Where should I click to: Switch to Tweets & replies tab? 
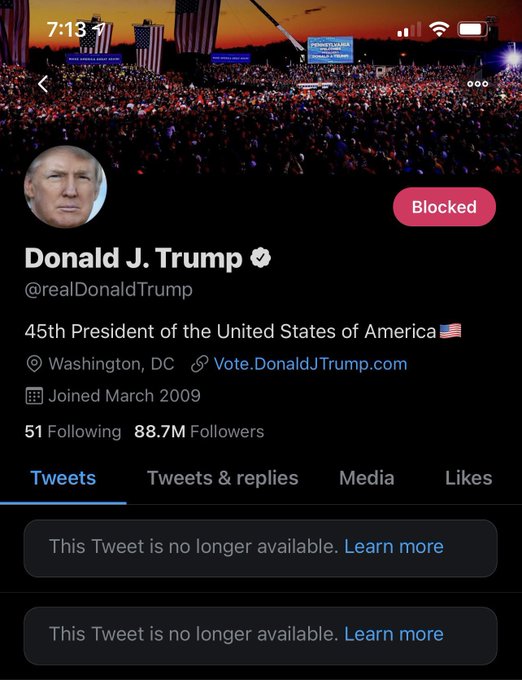[223, 478]
